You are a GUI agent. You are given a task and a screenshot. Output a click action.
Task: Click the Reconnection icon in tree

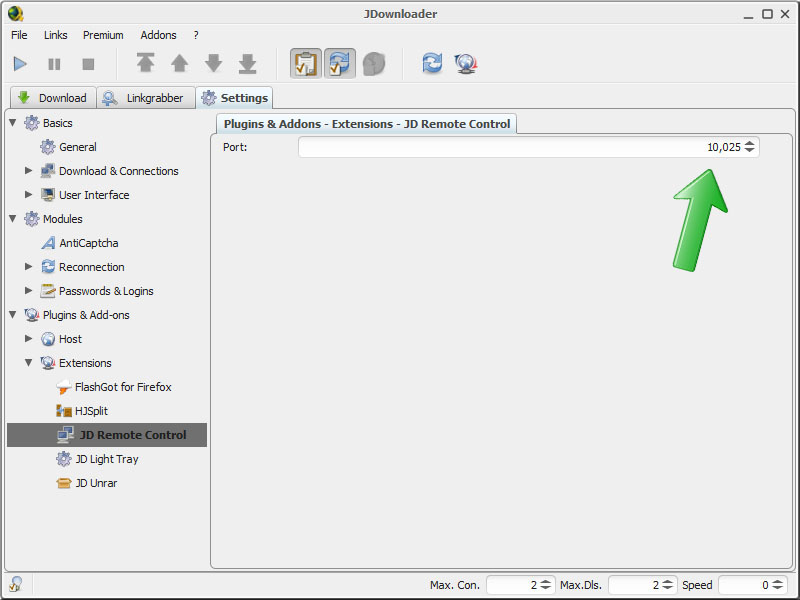48,267
